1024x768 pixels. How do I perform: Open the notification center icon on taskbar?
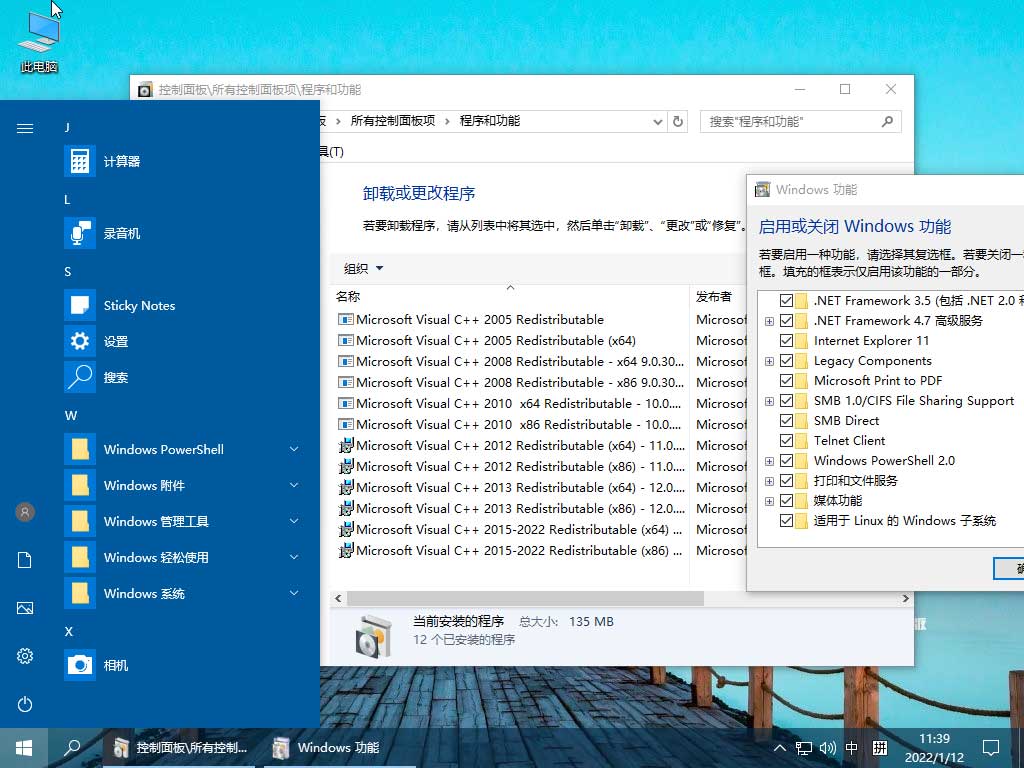click(x=991, y=748)
